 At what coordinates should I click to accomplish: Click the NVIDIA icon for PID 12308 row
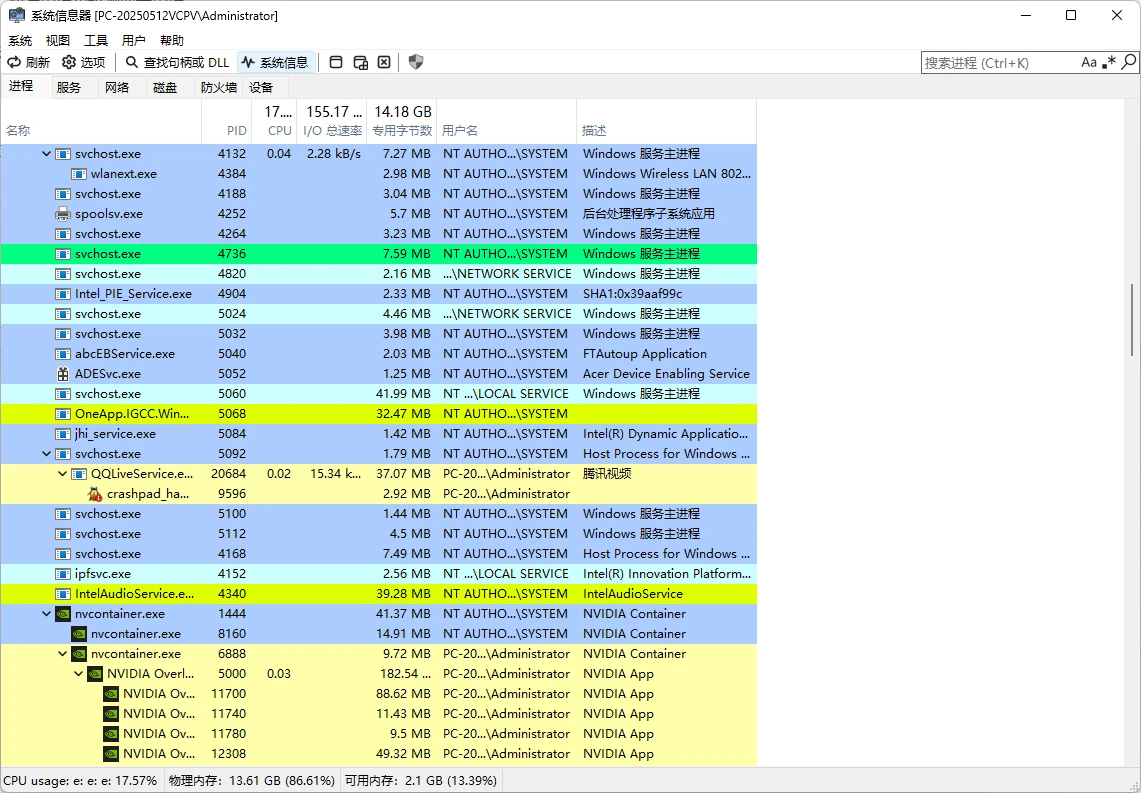coord(111,754)
